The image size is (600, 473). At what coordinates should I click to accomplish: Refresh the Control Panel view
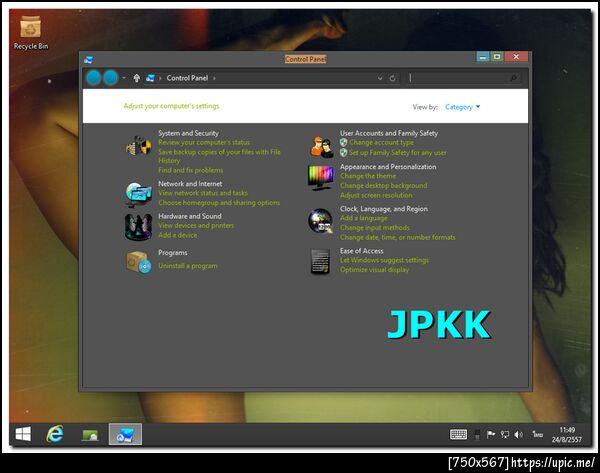(392, 78)
